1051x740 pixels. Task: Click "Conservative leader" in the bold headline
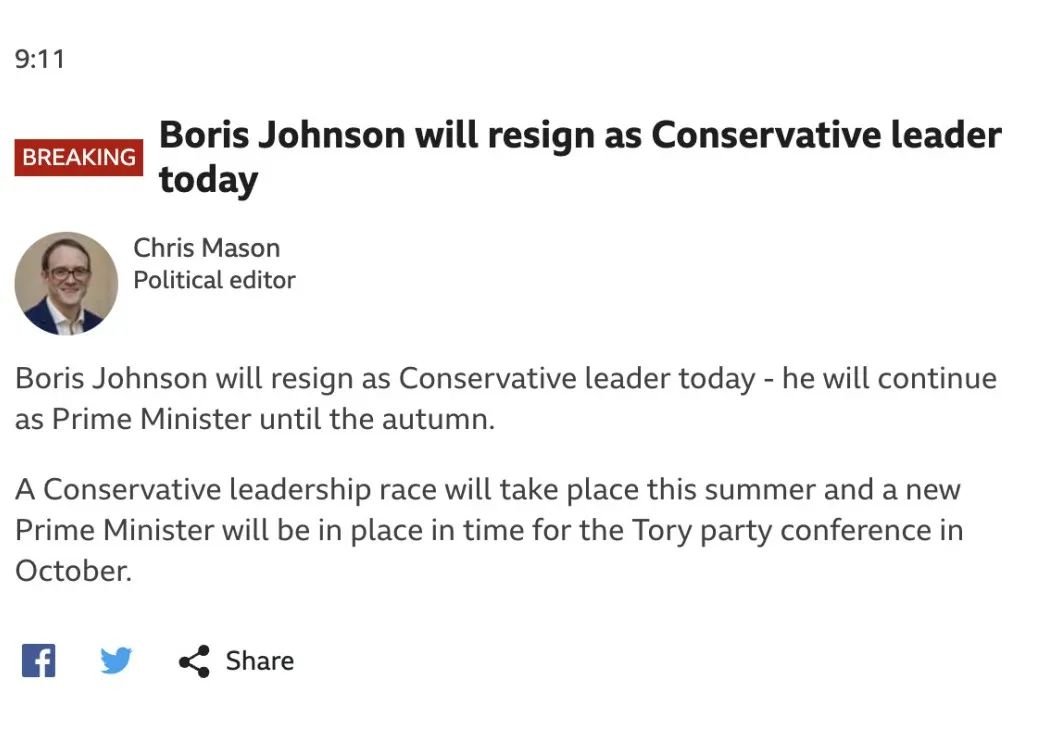pyautogui.click(x=826, y=135)
